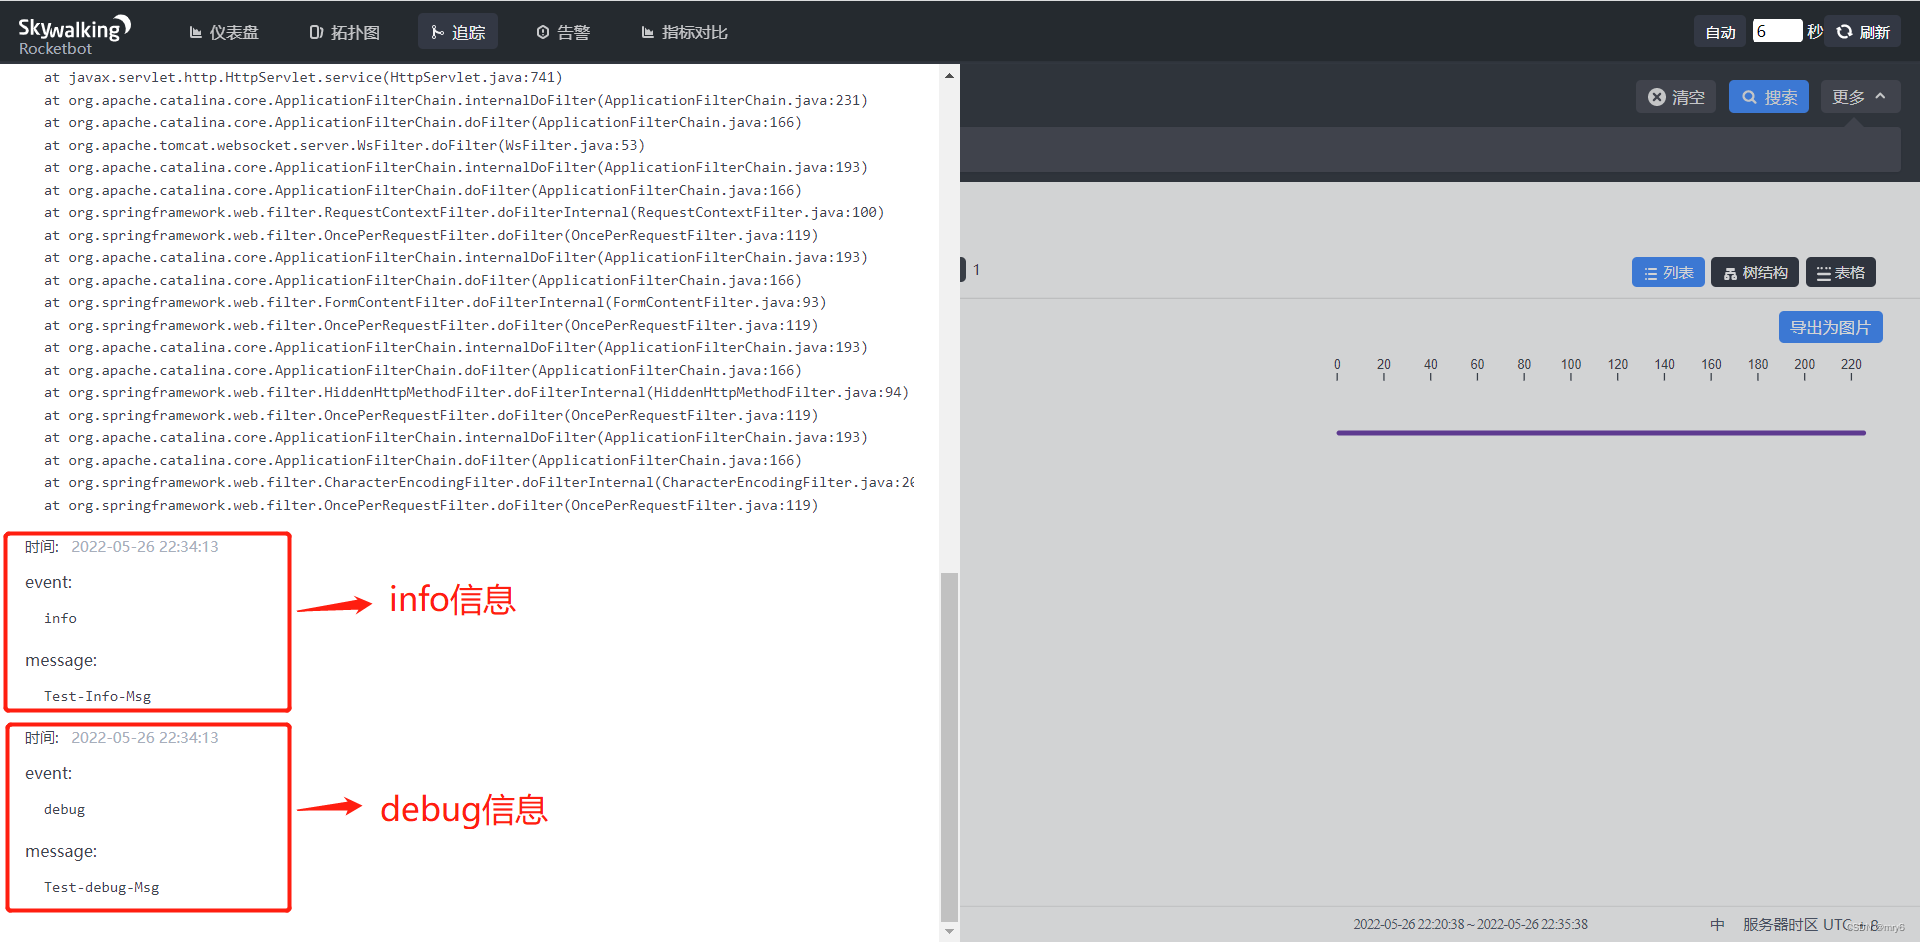Click the 中 language switch

pyautogui.click(x=1717, y=925)
